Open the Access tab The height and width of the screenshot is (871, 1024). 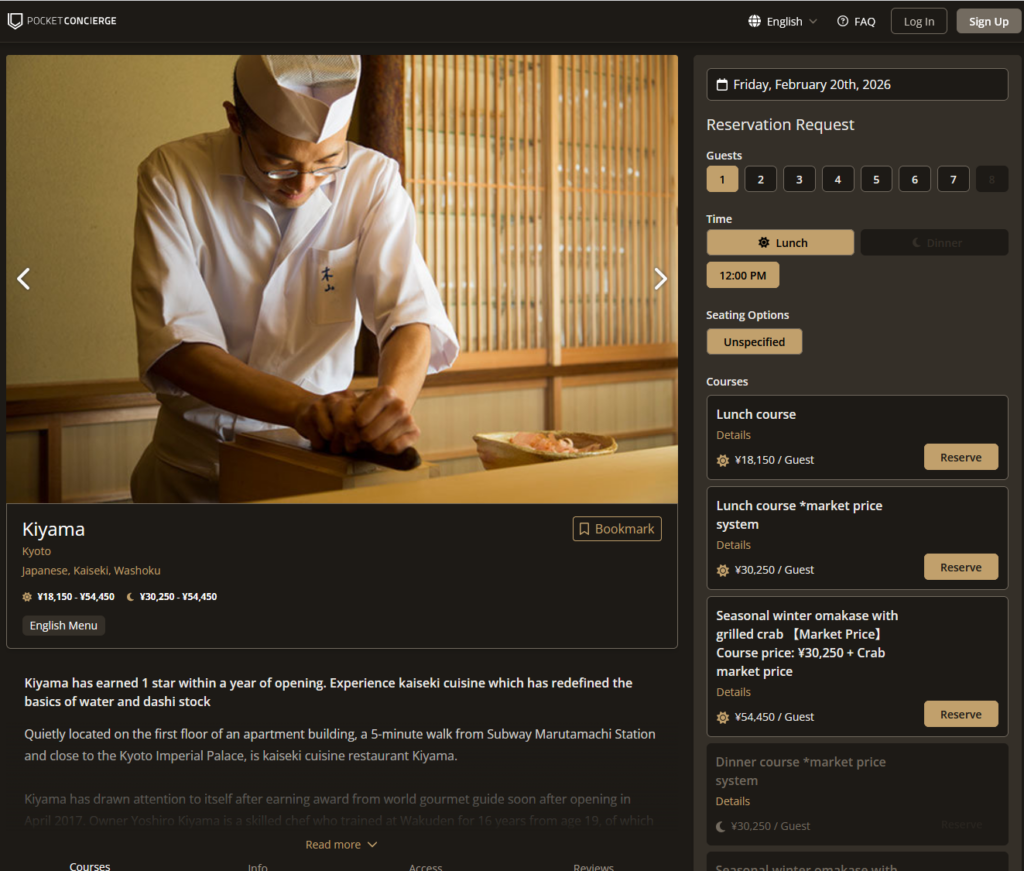click(x=425, y=866)
